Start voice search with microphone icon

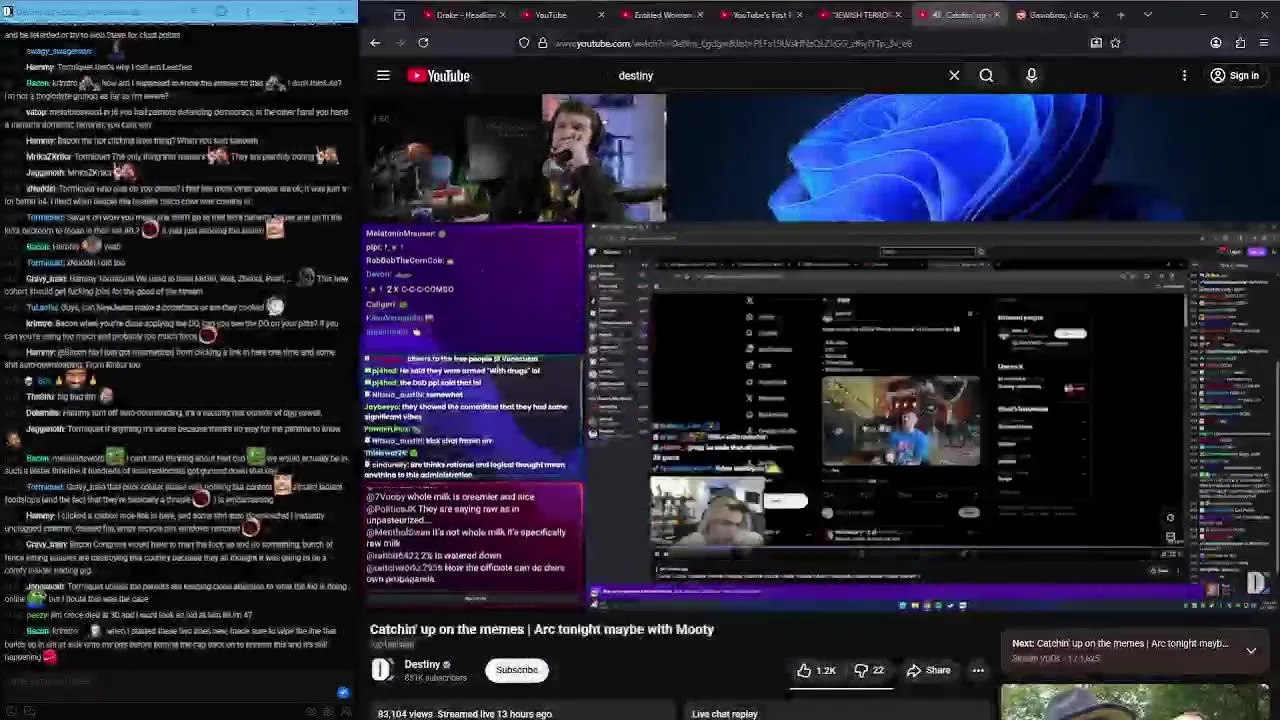coord(1031,76)
